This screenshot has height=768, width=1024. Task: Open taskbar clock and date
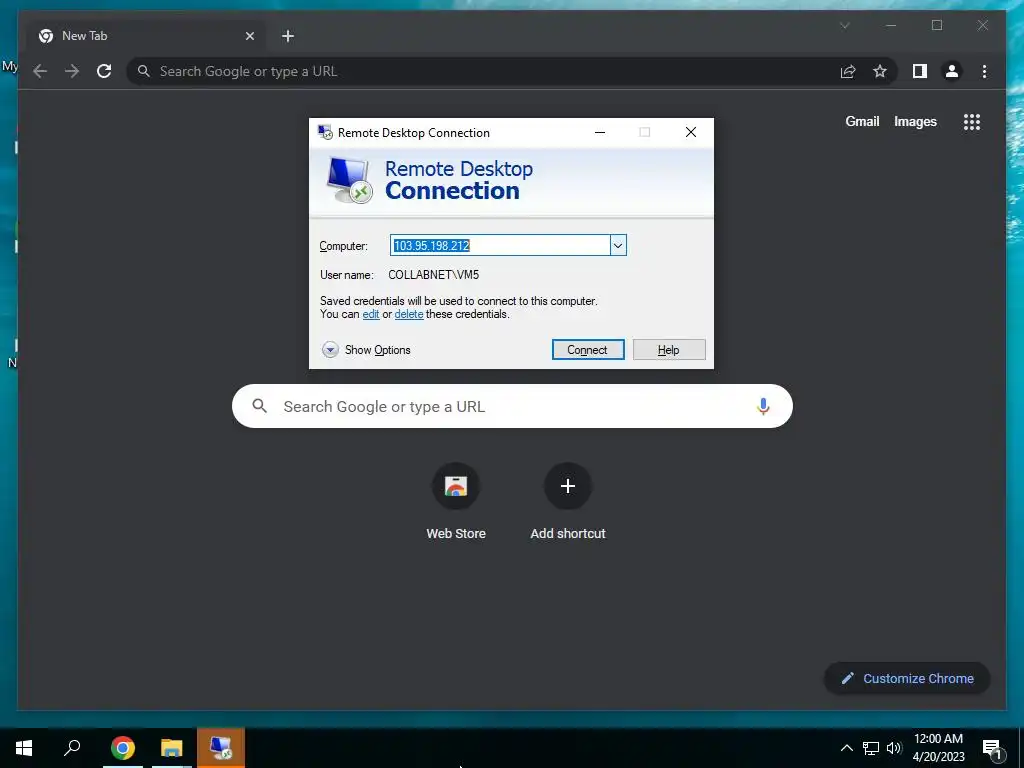click(x=938, y=748)
